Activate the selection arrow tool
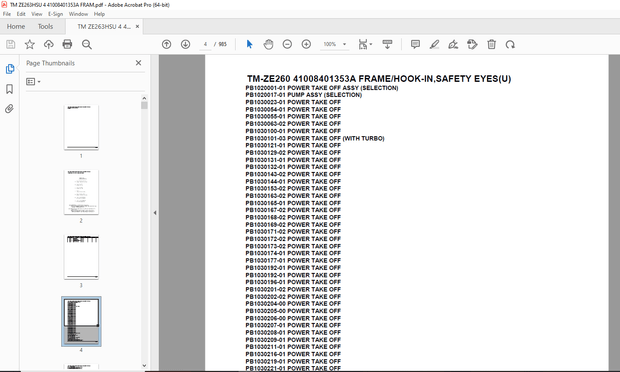This screenshot has width=620, height=372. tap(250, 44)
